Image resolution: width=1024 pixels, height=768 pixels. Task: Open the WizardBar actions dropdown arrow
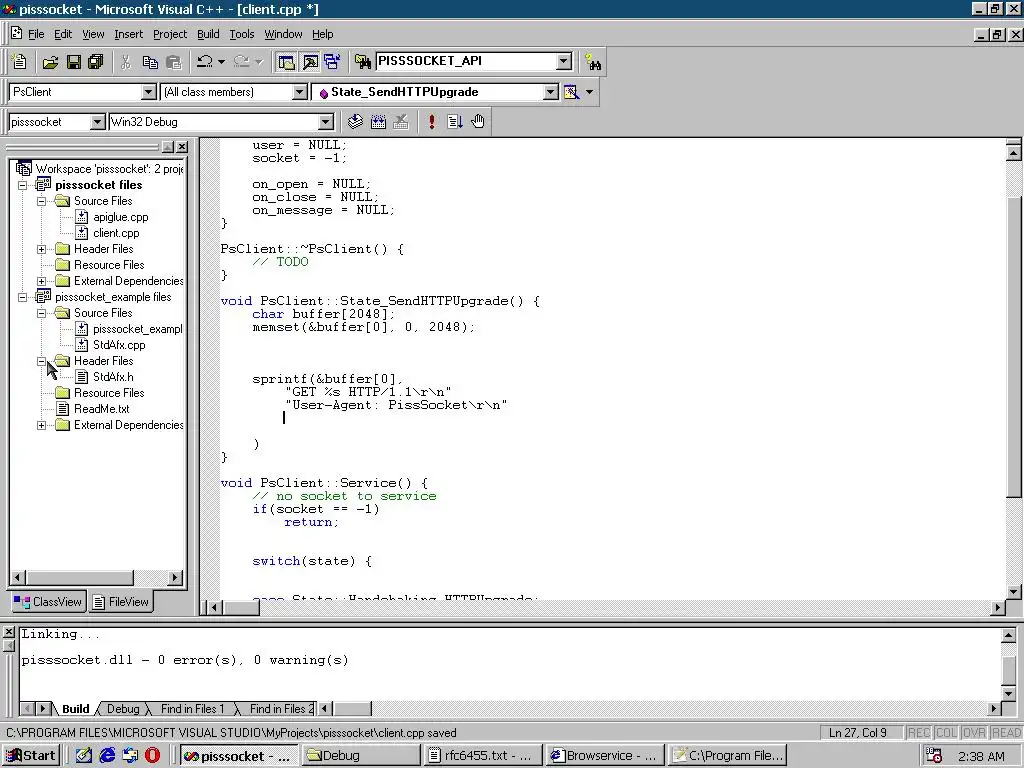coord(590,92)
